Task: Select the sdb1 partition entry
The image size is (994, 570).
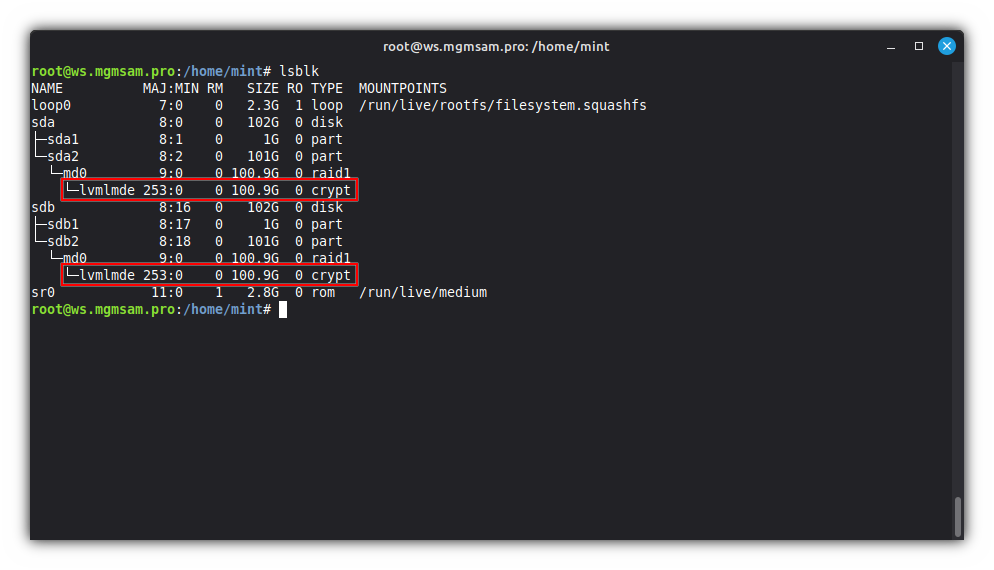Action: pyautogui.click(x=62, y=224)
